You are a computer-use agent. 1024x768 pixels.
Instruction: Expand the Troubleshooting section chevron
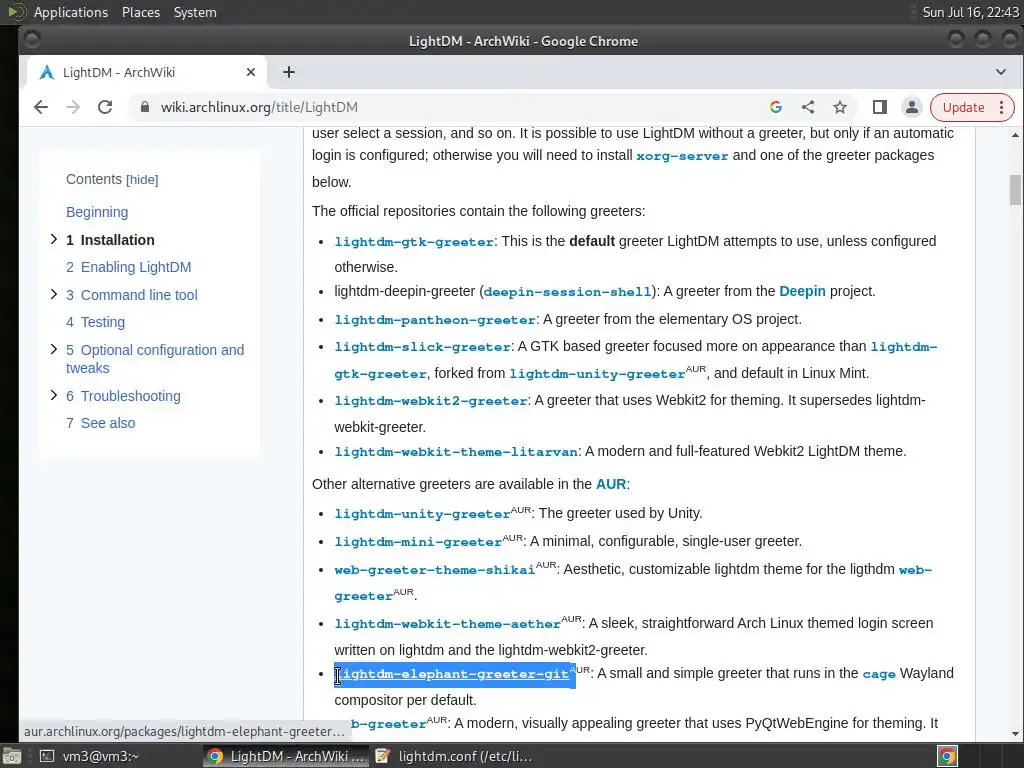click(54, 395)
